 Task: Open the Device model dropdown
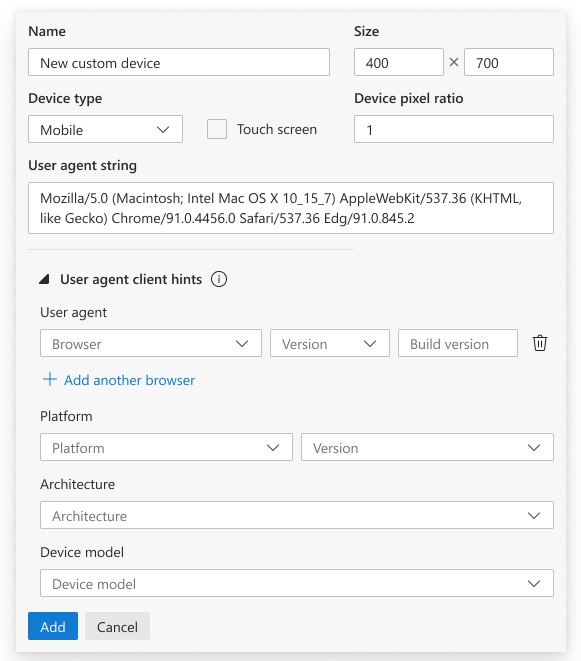[x=297, y=583]
